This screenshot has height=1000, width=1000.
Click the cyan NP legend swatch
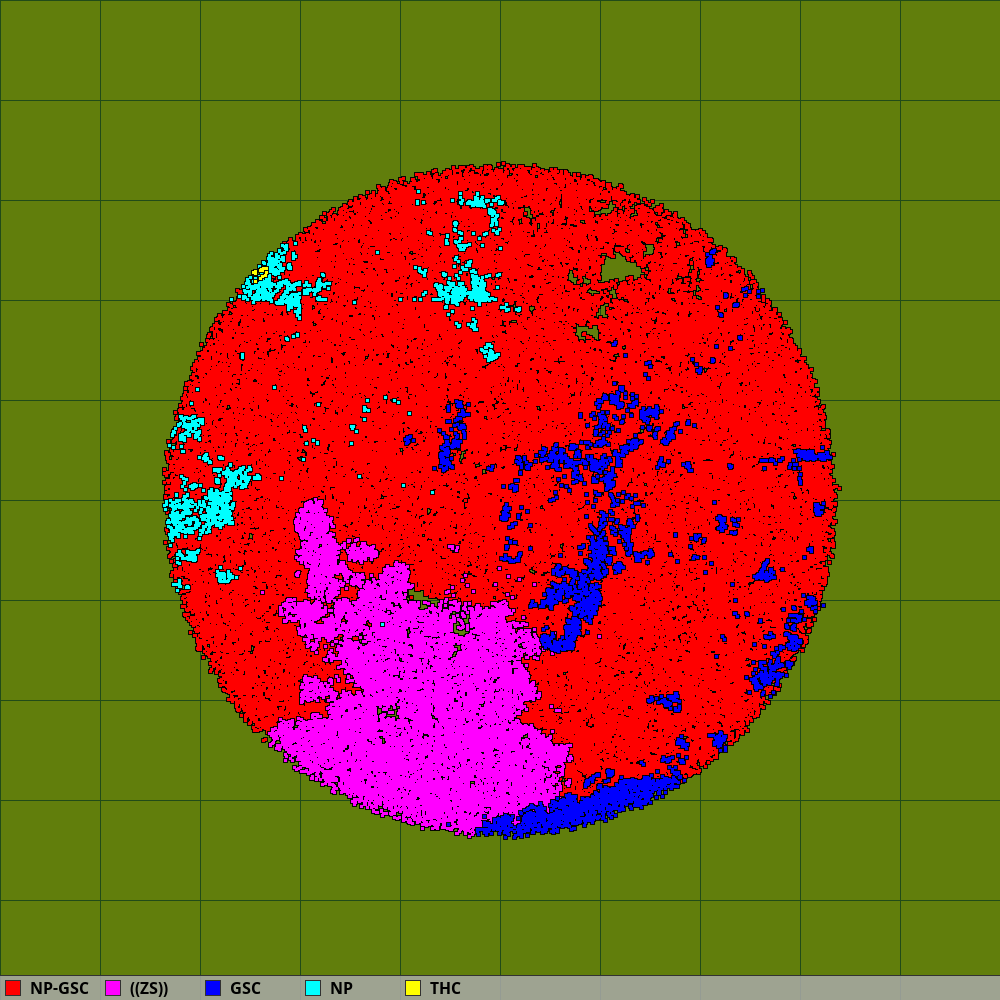pos(313,988)
